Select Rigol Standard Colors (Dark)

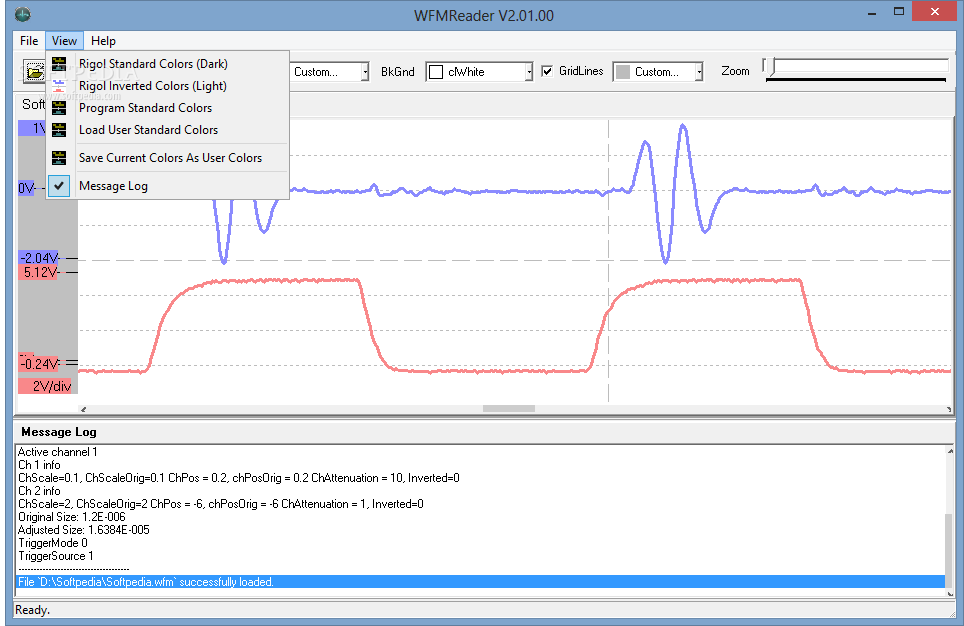point(167,64)
